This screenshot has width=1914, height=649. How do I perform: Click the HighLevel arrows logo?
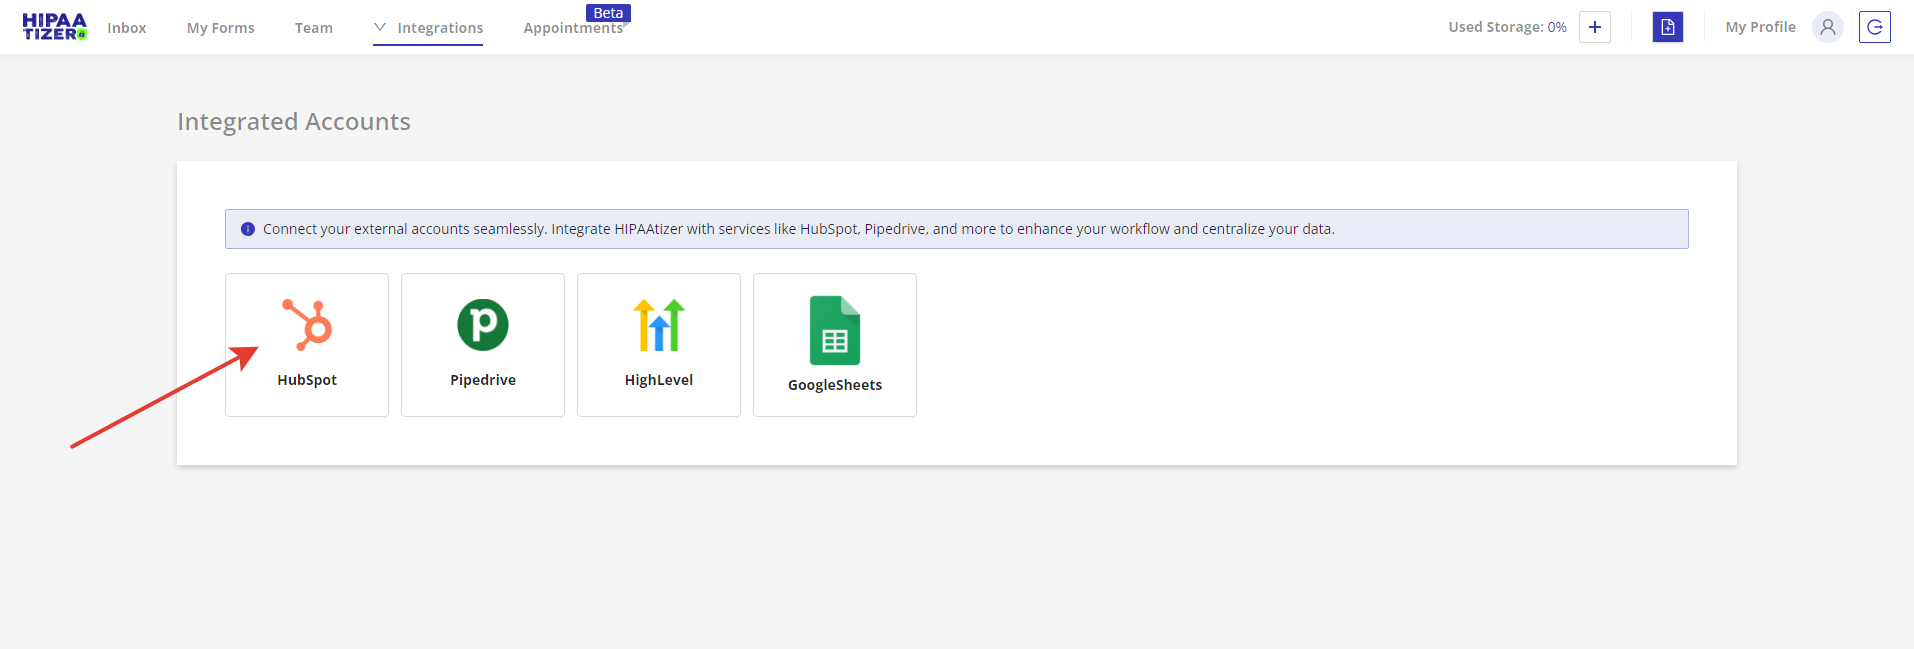point(659,325)
